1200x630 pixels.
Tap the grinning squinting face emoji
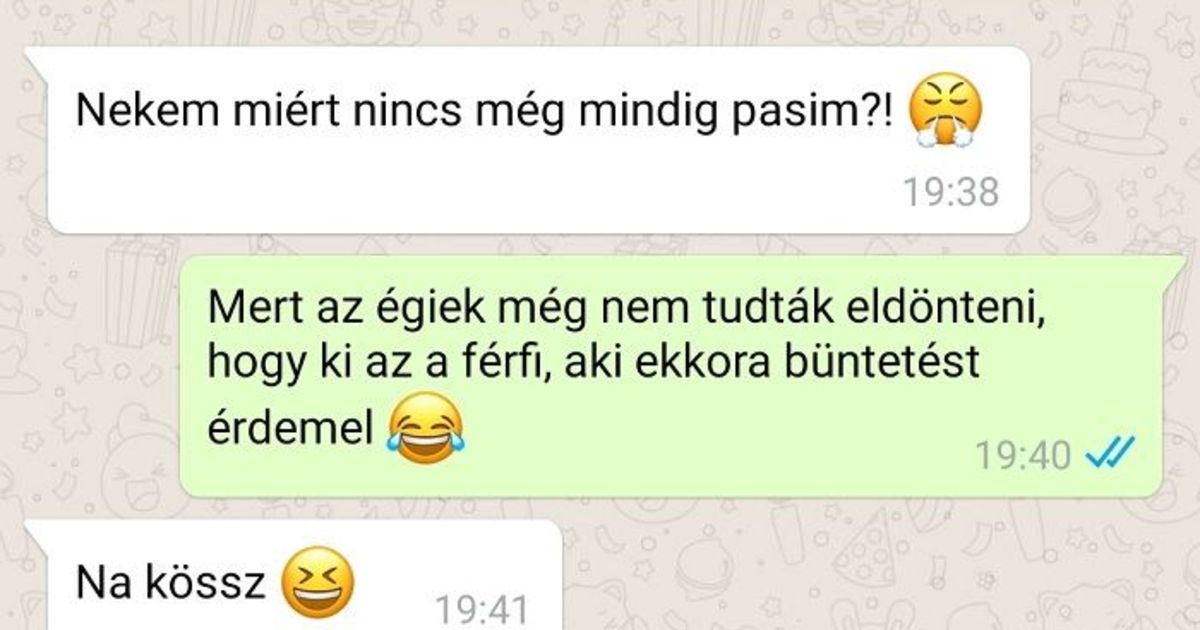[x=318, y=583]
